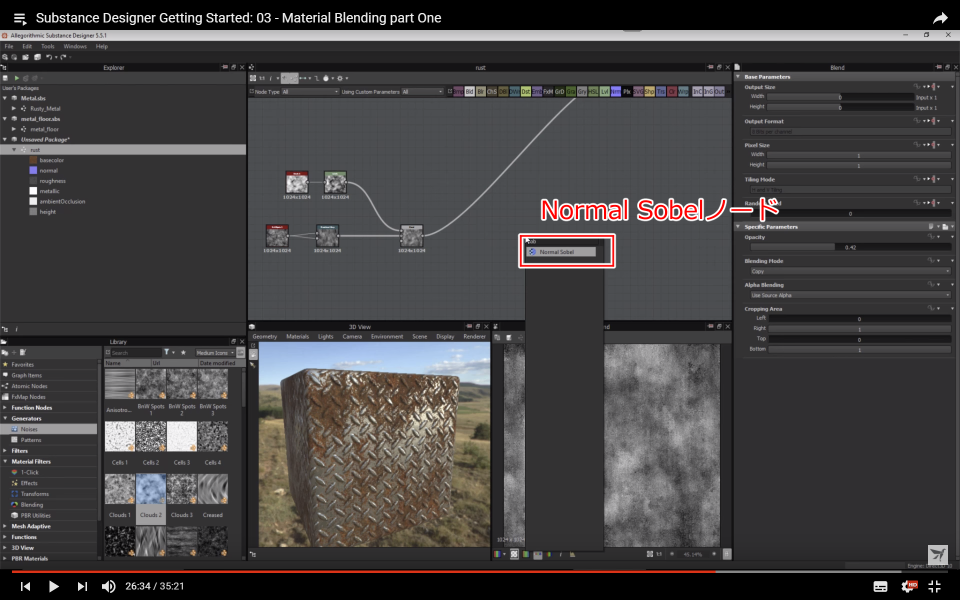Add an FX-Map node via FxM shortcut
The width and height of the screenshot is (960, 600).
549,92
